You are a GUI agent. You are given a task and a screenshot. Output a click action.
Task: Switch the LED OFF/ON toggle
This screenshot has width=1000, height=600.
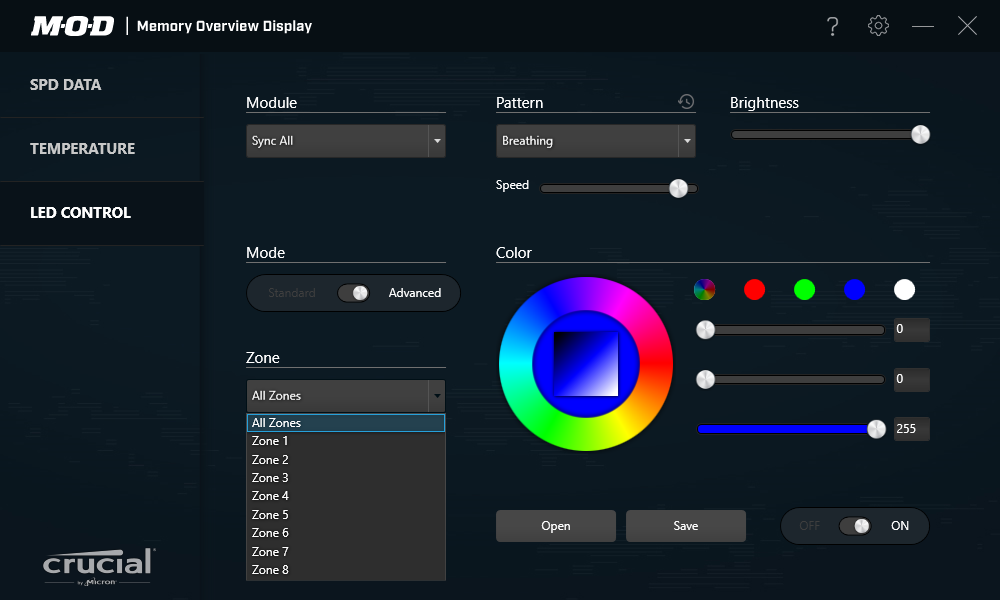pyautogui.click(x=855, y=526)
